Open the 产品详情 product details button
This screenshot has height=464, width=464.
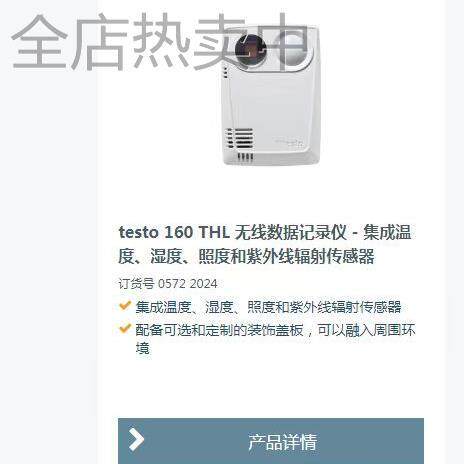(x=271, y=441)
